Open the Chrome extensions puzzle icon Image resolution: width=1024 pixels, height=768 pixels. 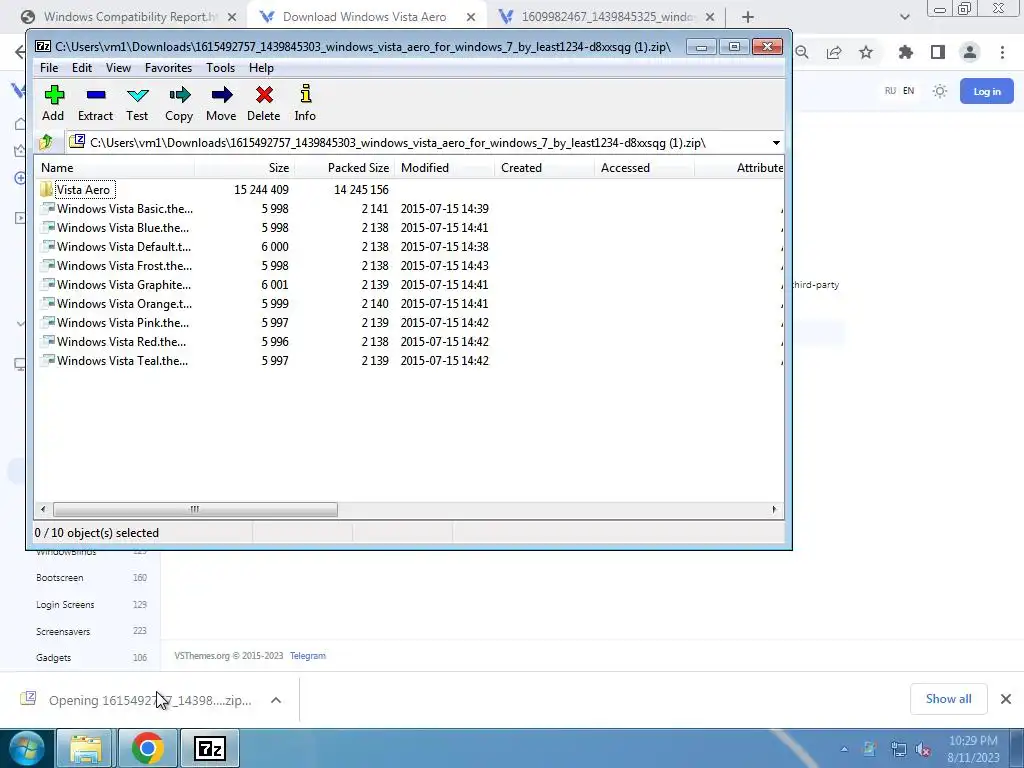[x=906, y=53]
